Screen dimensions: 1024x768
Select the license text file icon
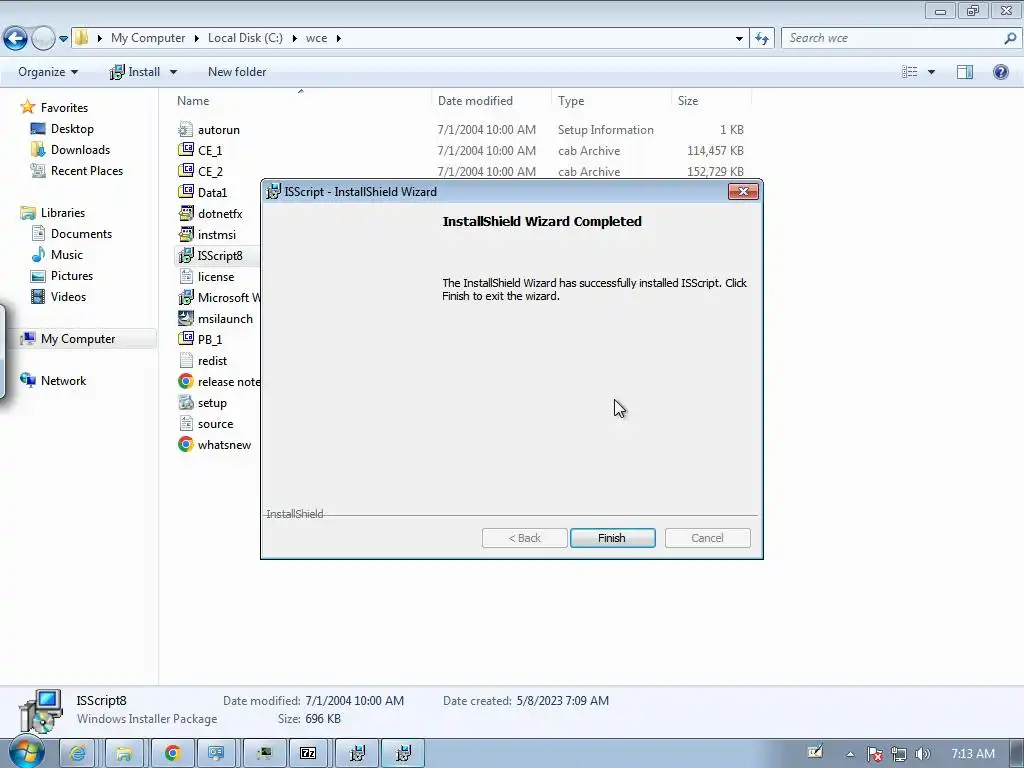186,276
